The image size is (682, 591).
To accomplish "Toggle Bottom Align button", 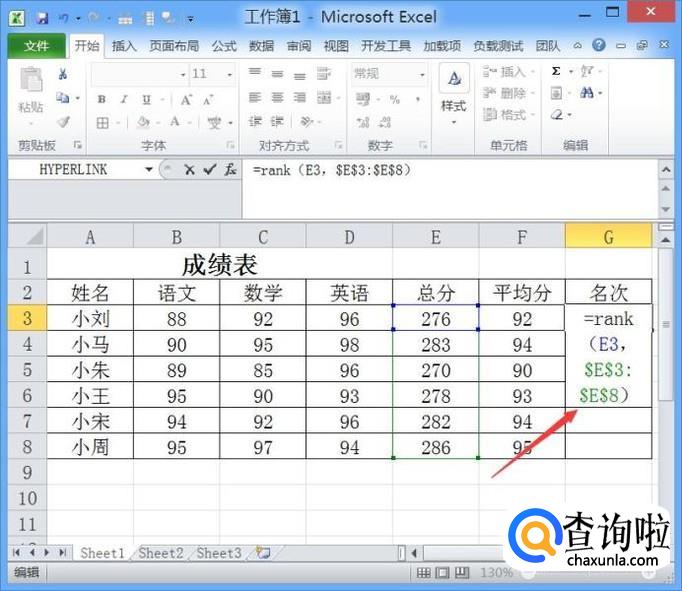I will [x=300, y=76].
